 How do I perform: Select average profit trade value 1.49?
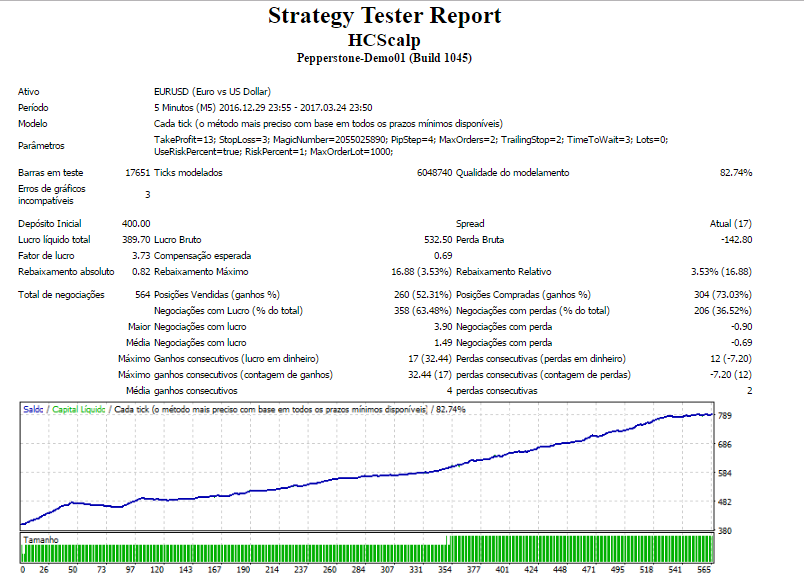(x=443, y=343)
